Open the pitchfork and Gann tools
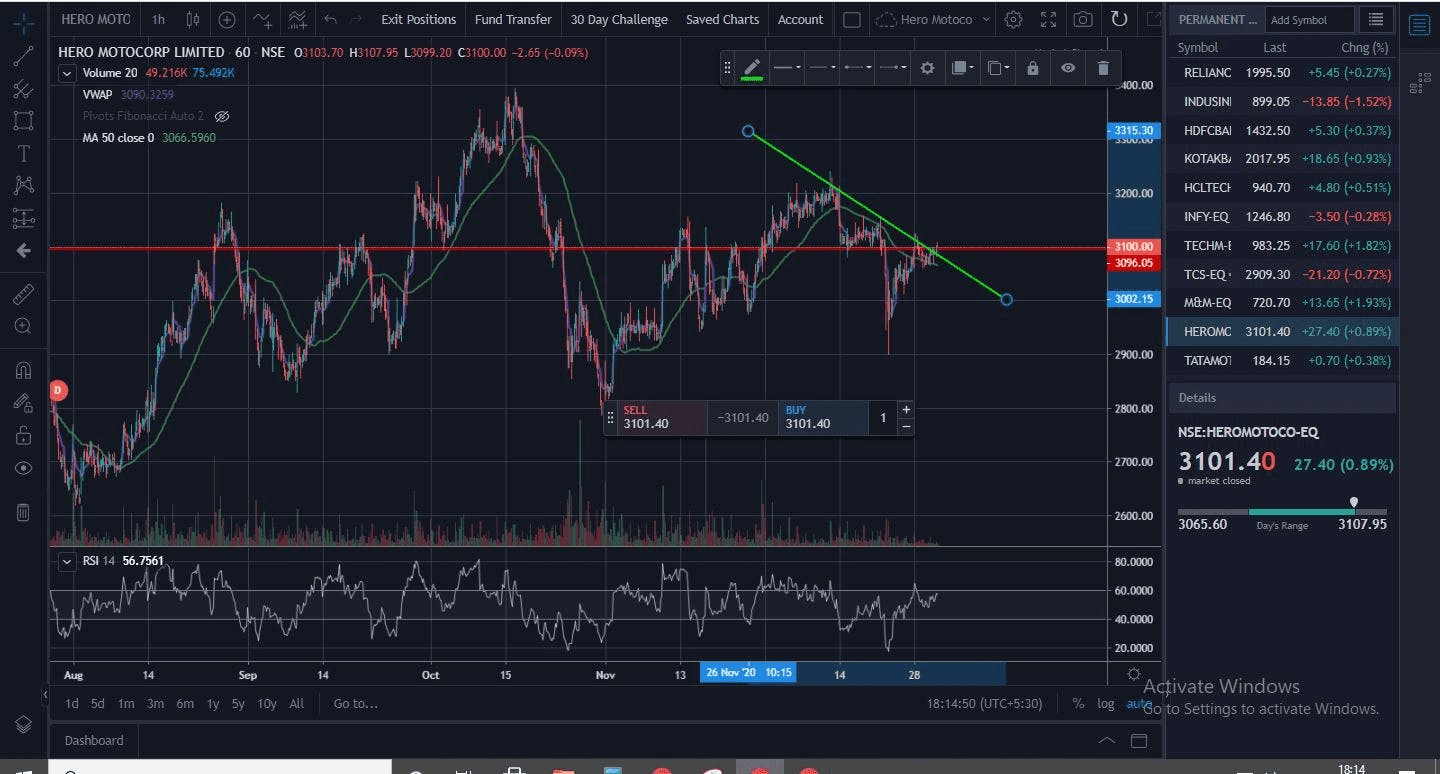This screenshot has width=1440, height=774. pyautogui.click(x=23, y=89)
